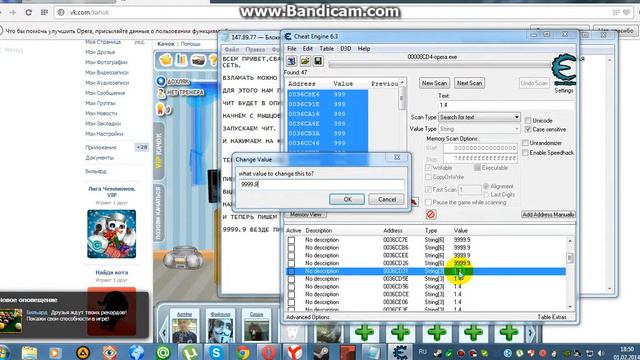Toggle Active box for address 0036CC7E
This screenshot has width=640, height=360.
coord(291,240)
